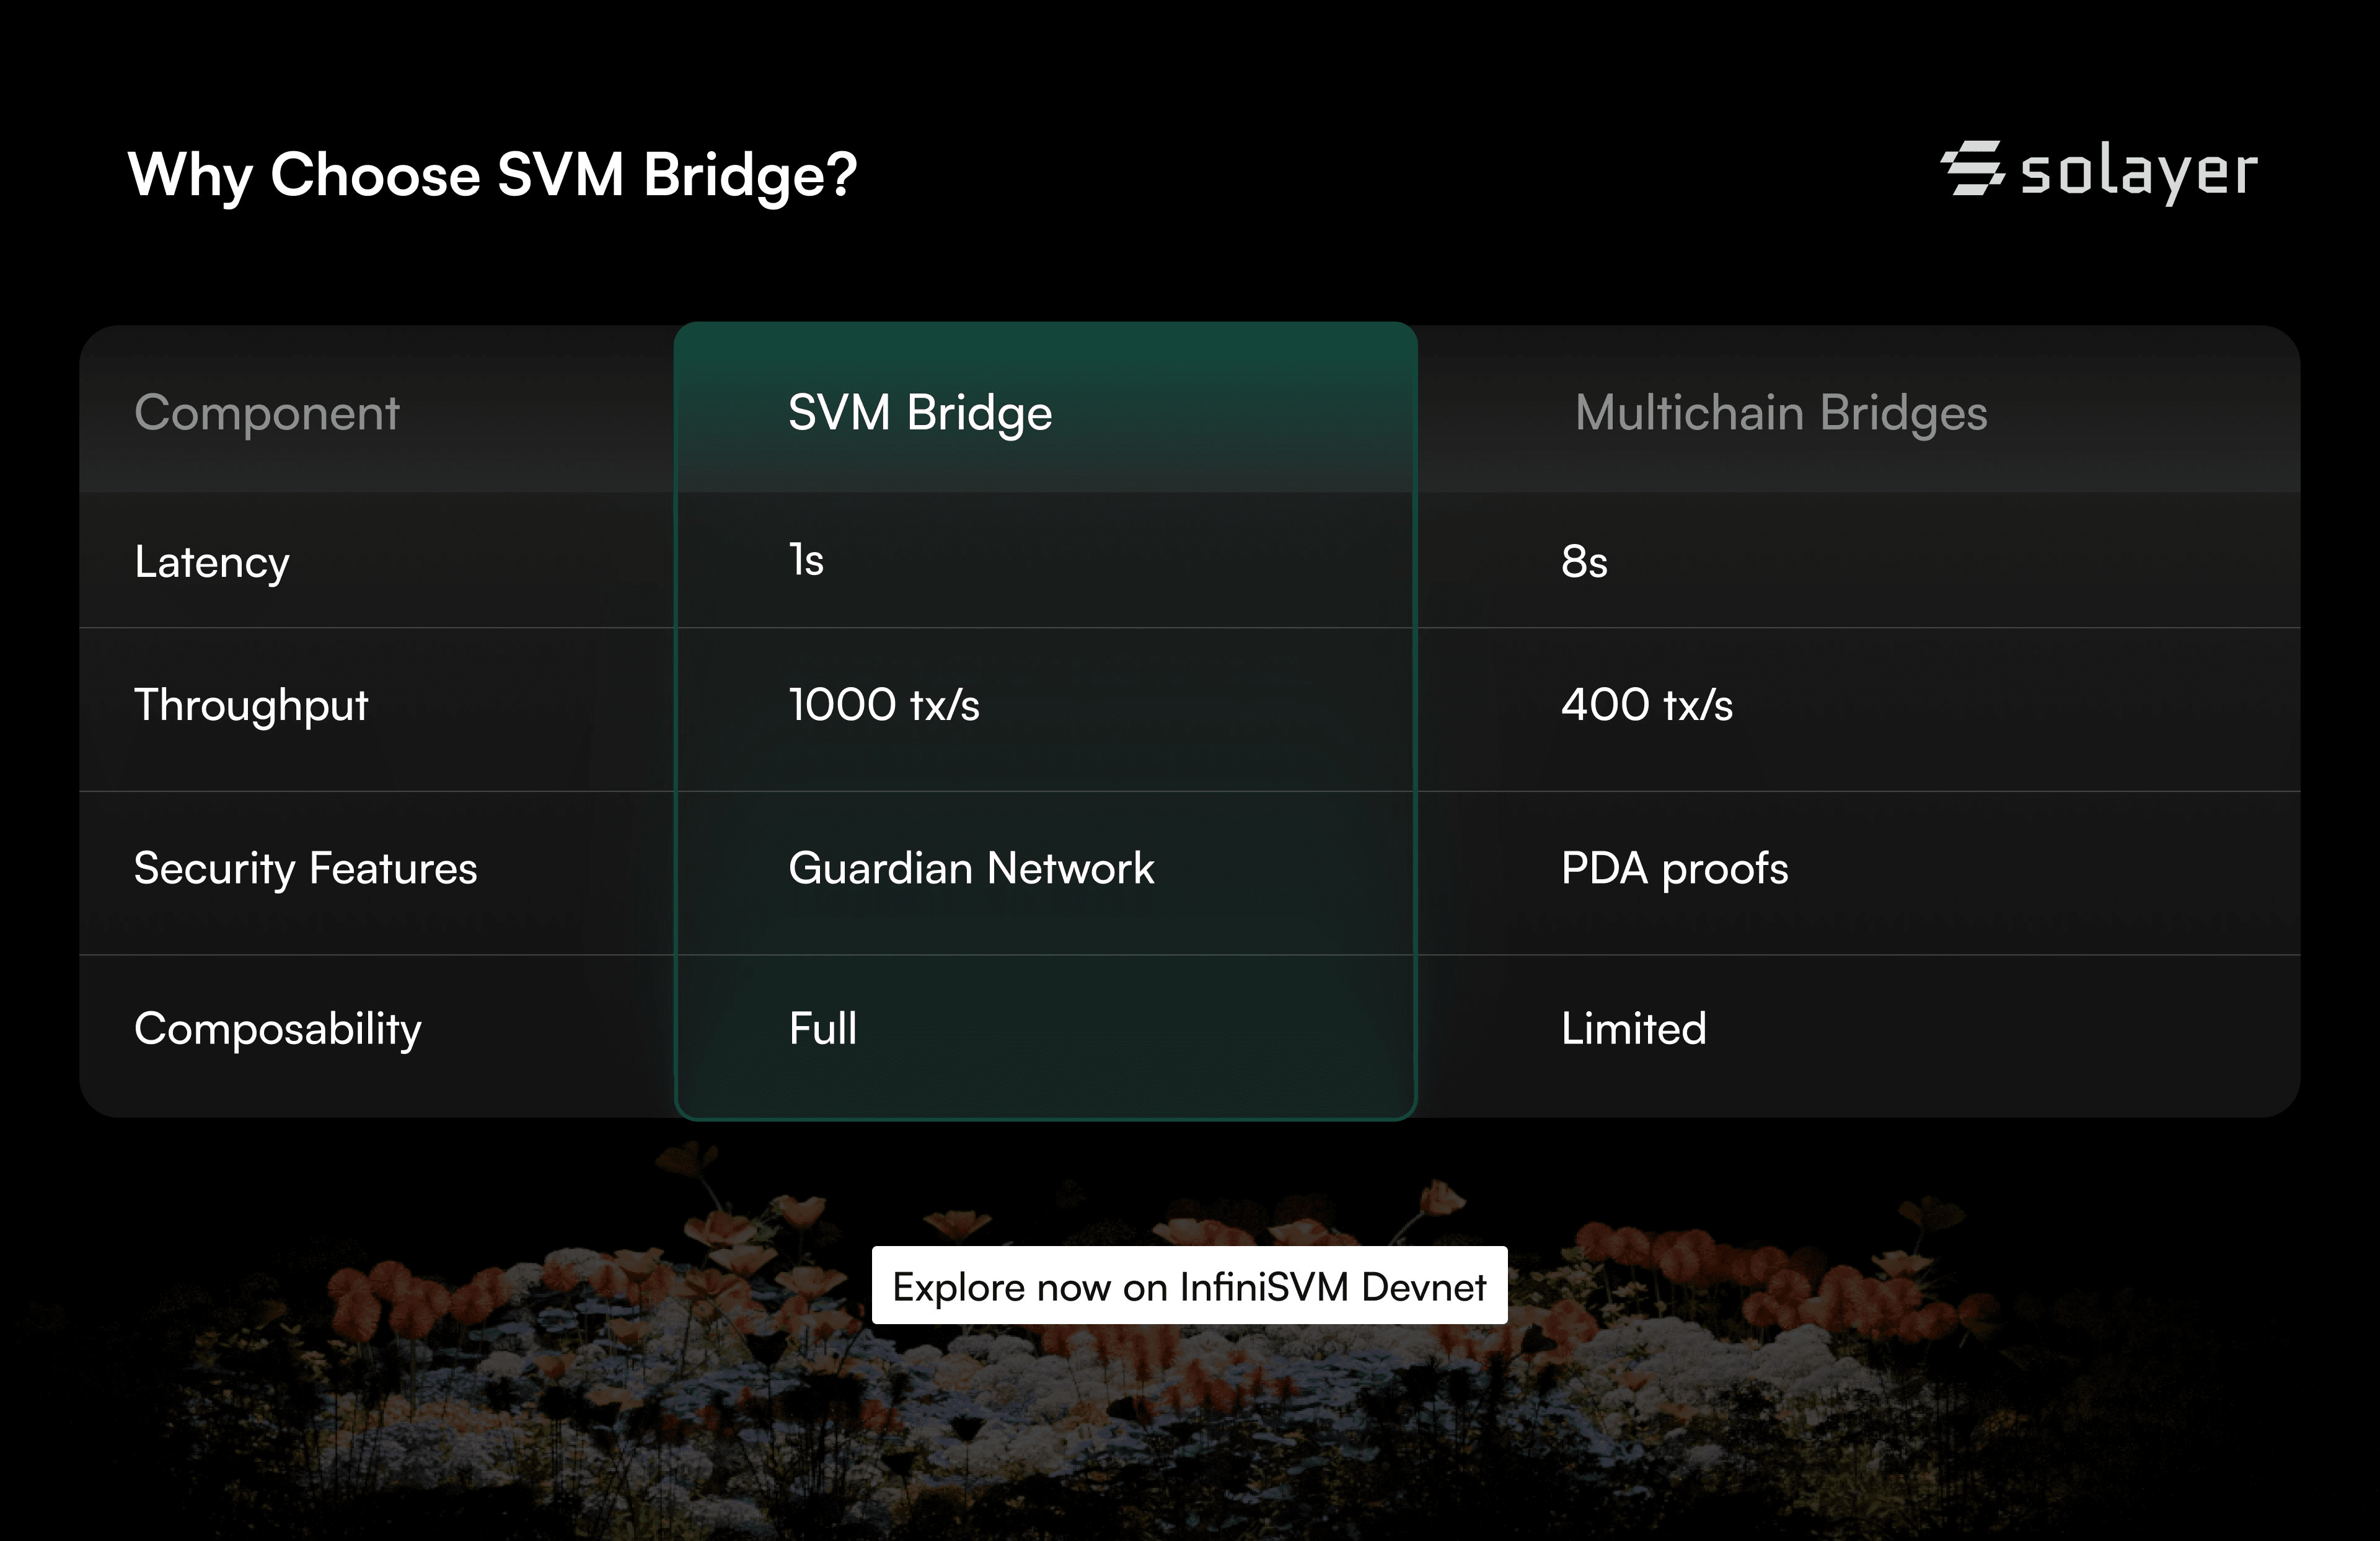Click the 1000 tx/s throughput cell
Image resolution: width=2380 pixels, height=1541 pixels.
coord(884,705)
